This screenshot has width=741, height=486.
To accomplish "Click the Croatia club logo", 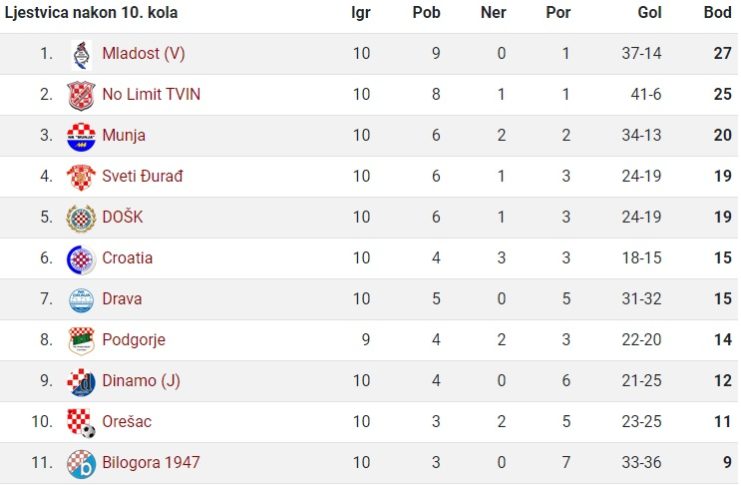I will click(81, 260).
